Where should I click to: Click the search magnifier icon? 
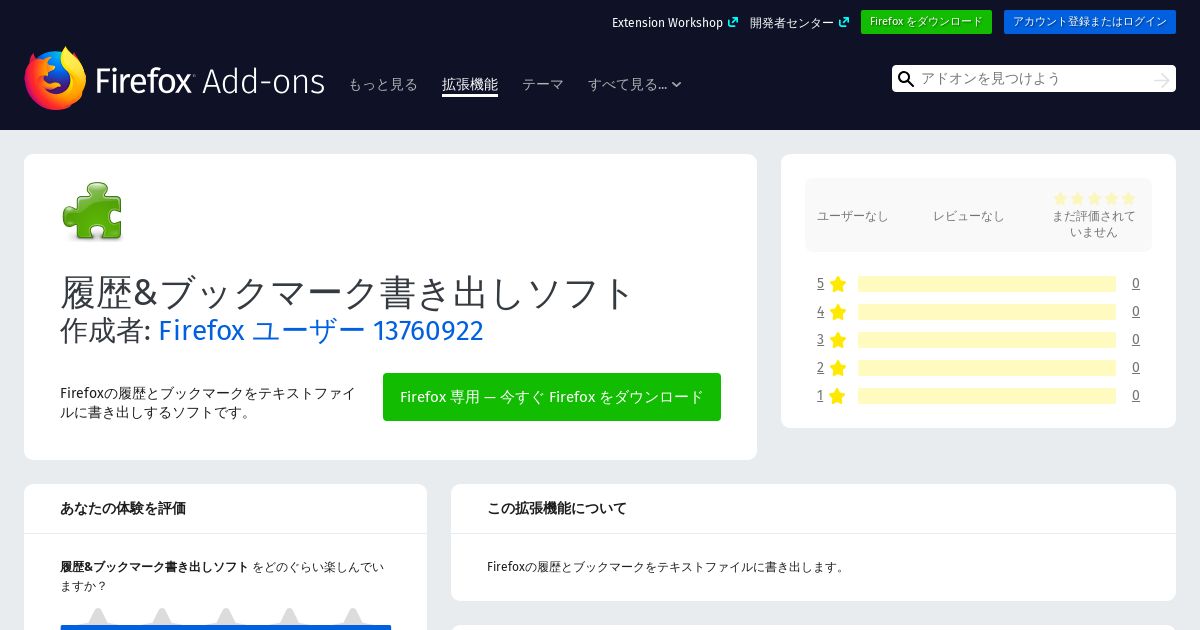906,79
